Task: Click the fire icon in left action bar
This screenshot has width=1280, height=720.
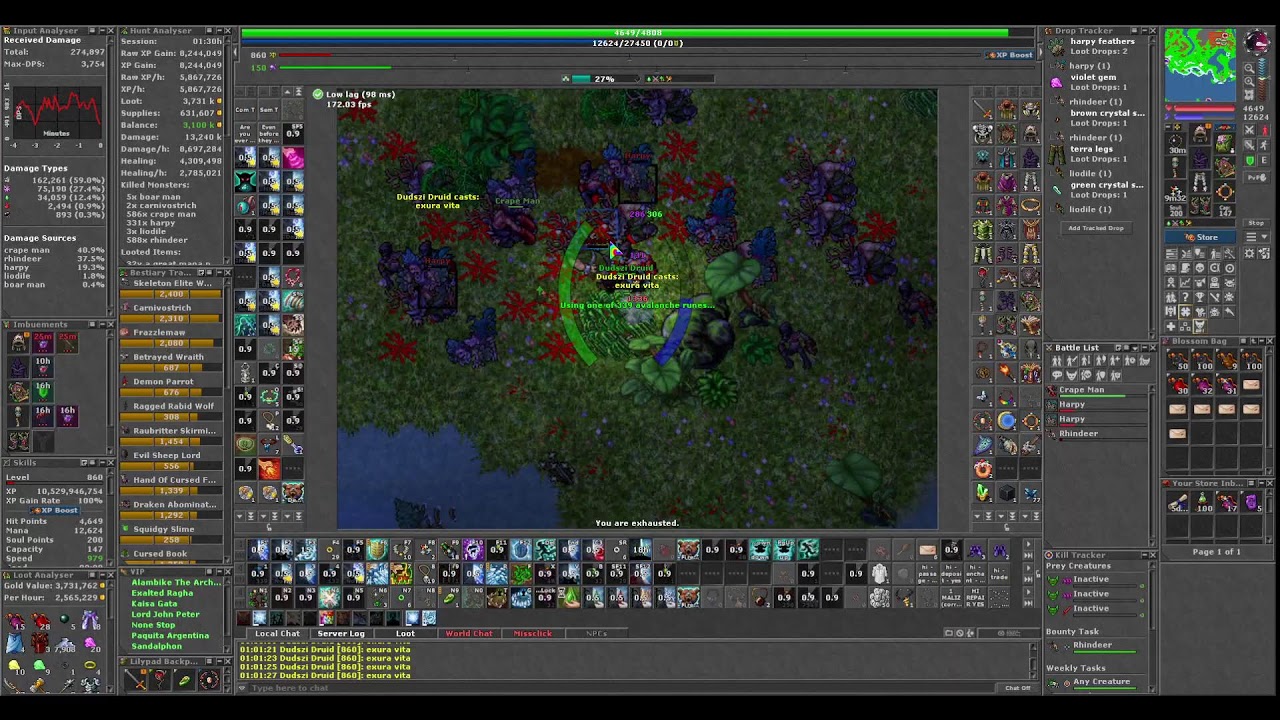Action: click(269, 468)
